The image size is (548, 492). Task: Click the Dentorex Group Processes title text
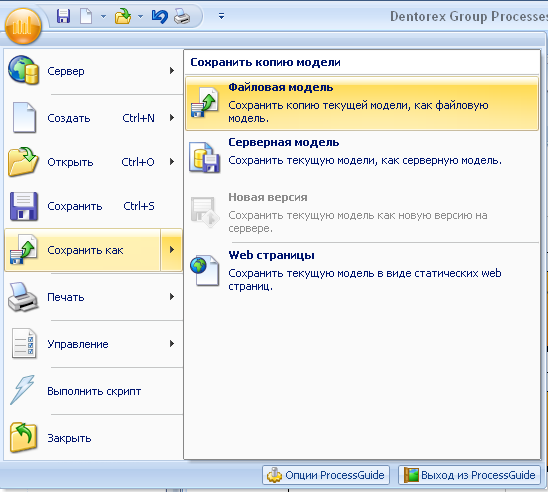click(469, 16)
